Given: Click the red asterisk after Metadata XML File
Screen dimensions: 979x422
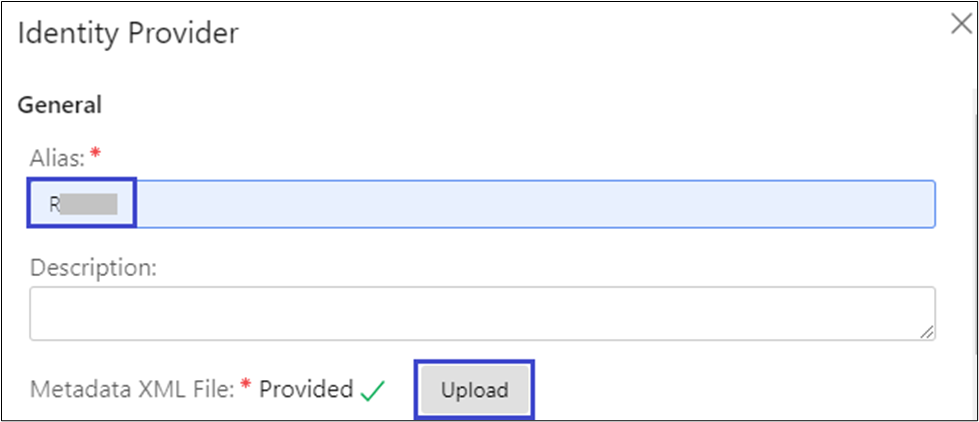Looking at the screenshot, I should [245, 389].
